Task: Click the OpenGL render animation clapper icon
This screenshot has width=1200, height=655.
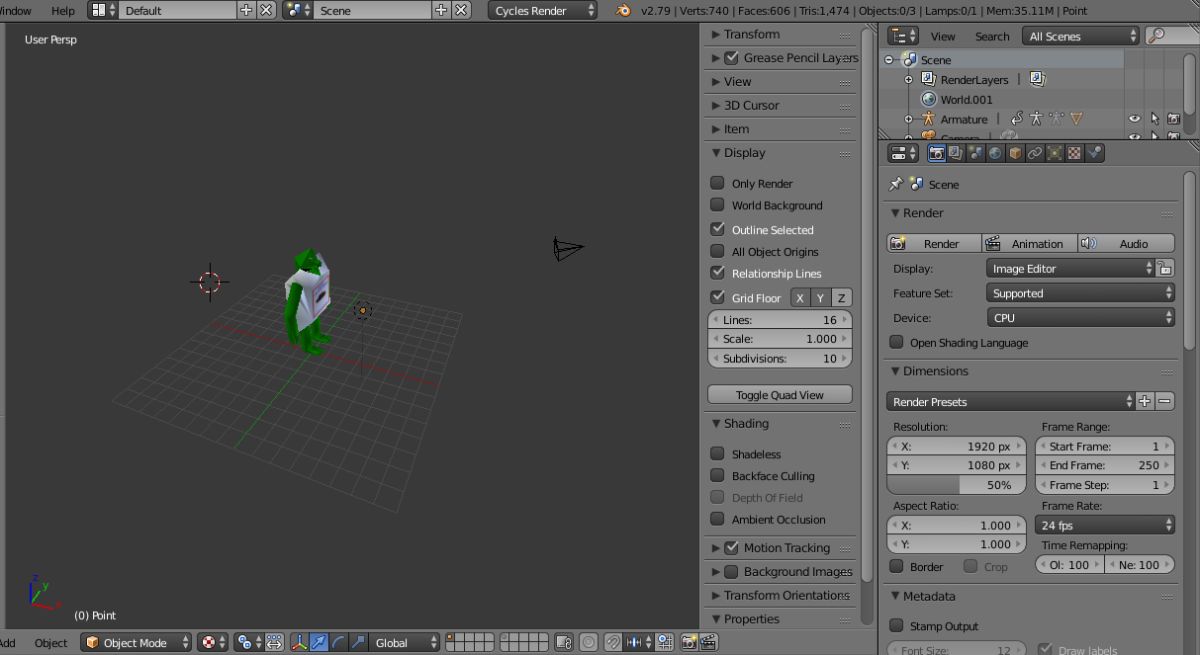Action: point(708,642)
